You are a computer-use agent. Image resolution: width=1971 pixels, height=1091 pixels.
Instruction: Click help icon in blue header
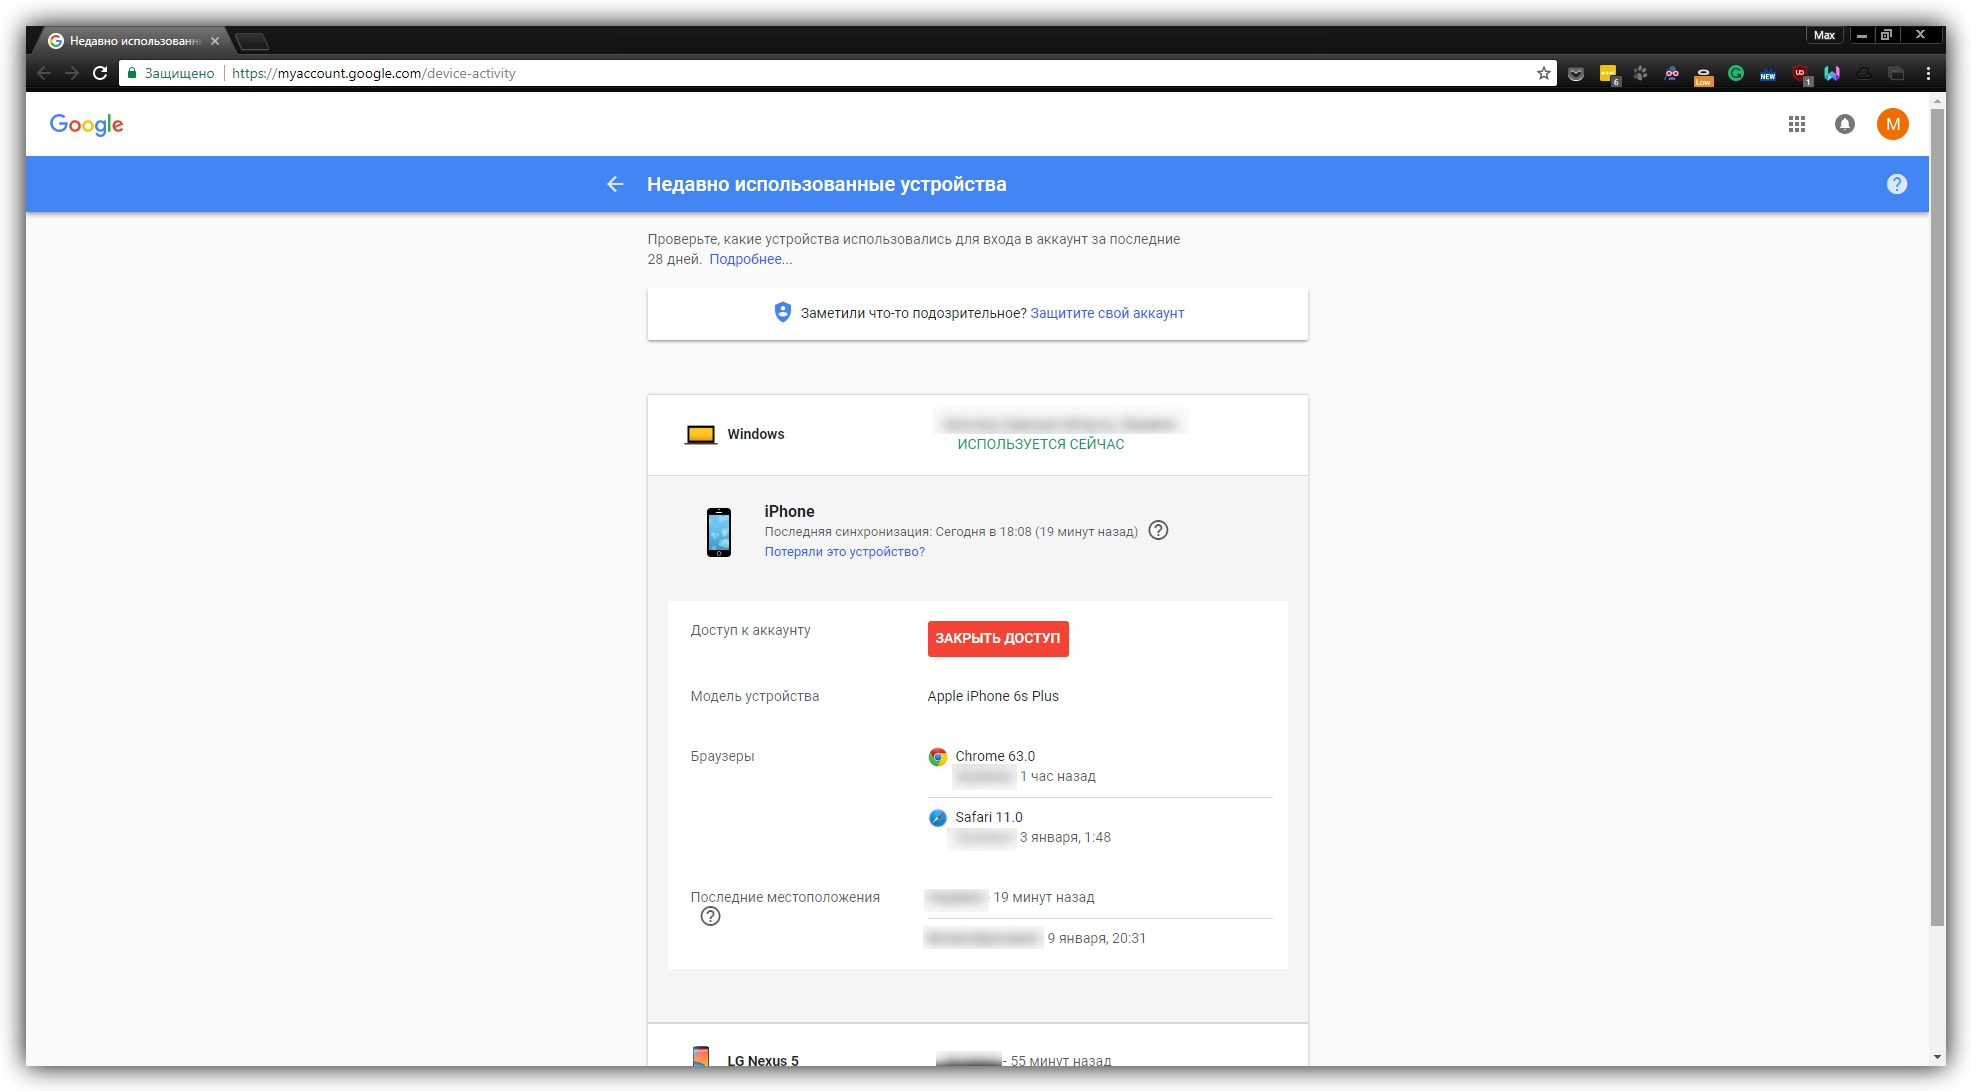point(1896,184)
